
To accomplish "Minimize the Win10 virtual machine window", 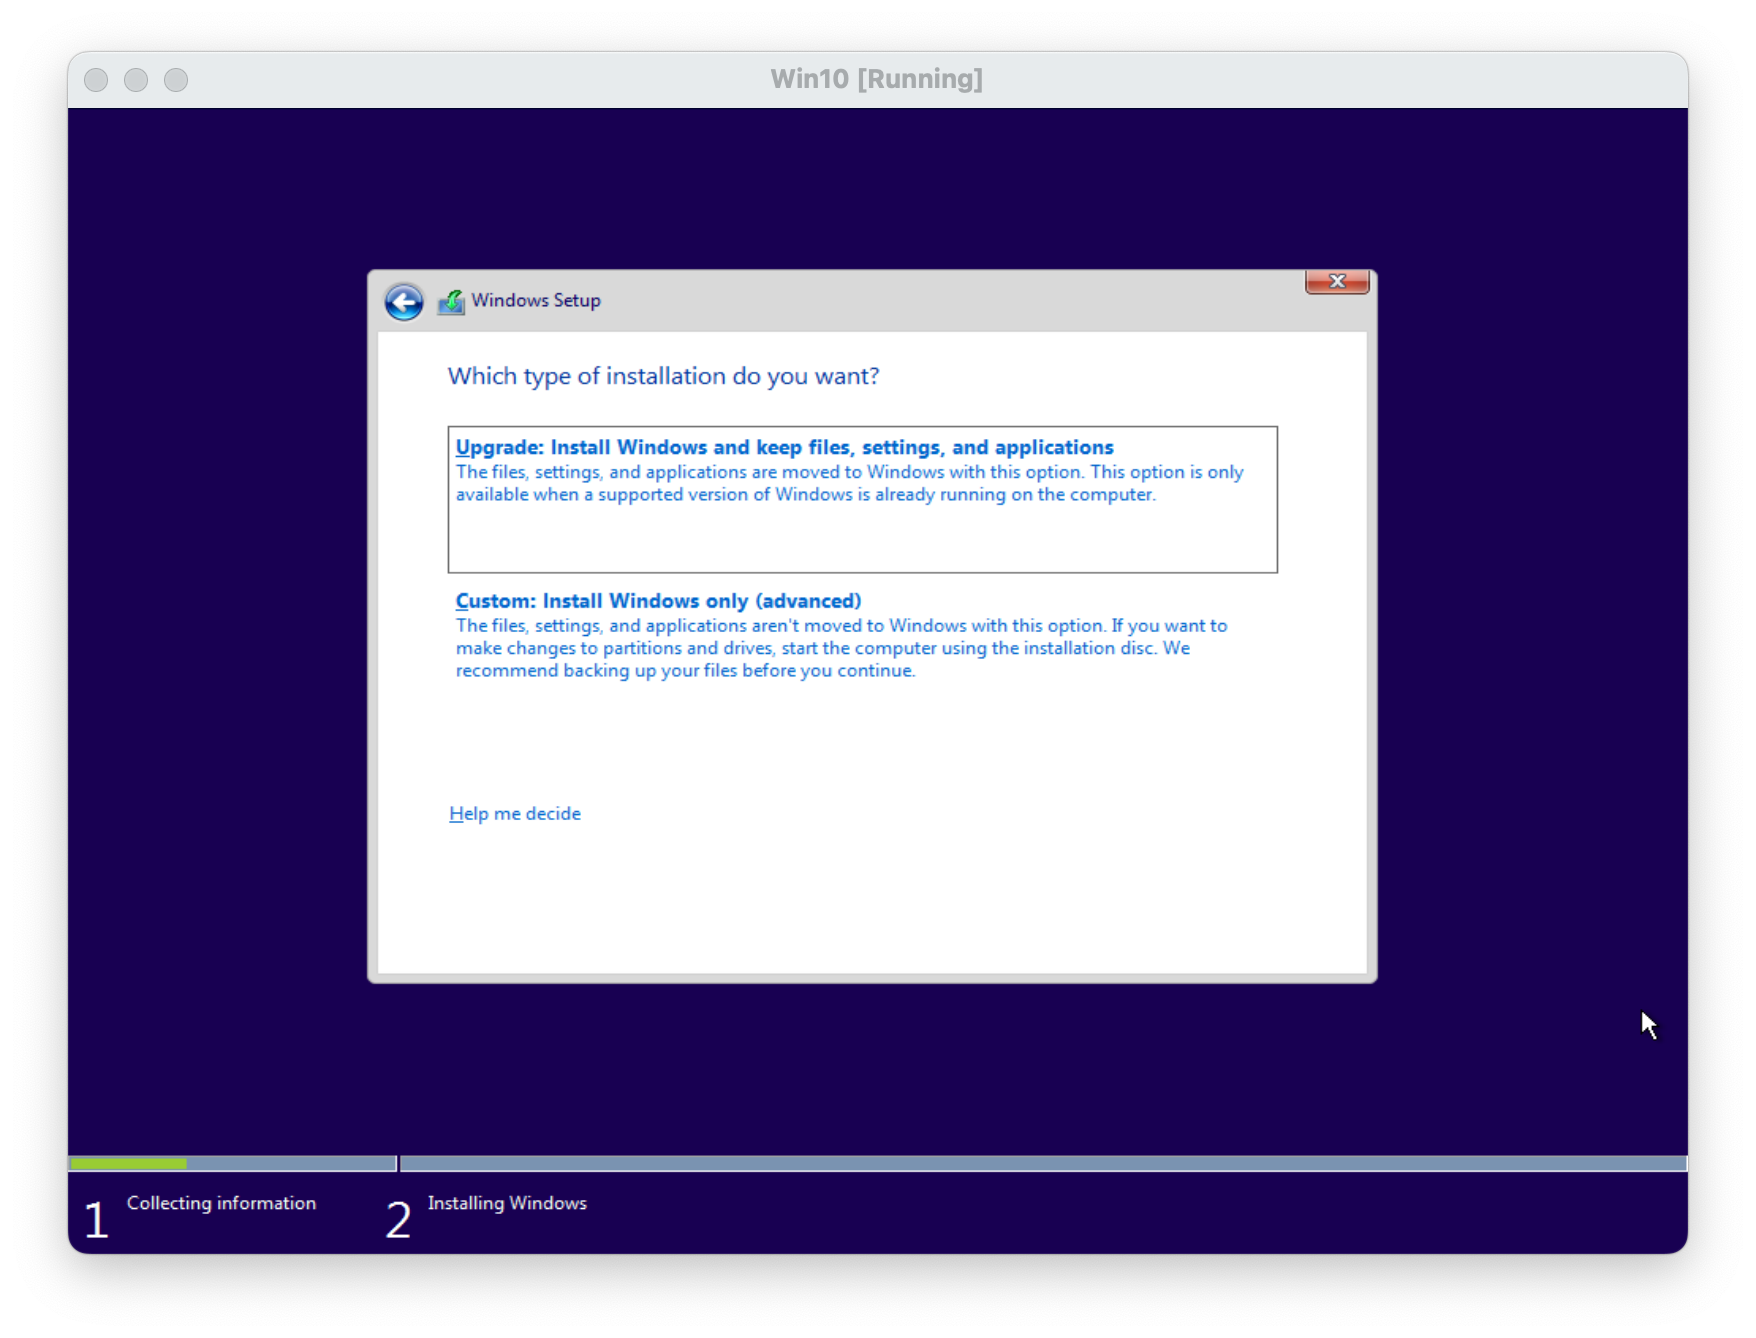I will click(x=136, y=80).
